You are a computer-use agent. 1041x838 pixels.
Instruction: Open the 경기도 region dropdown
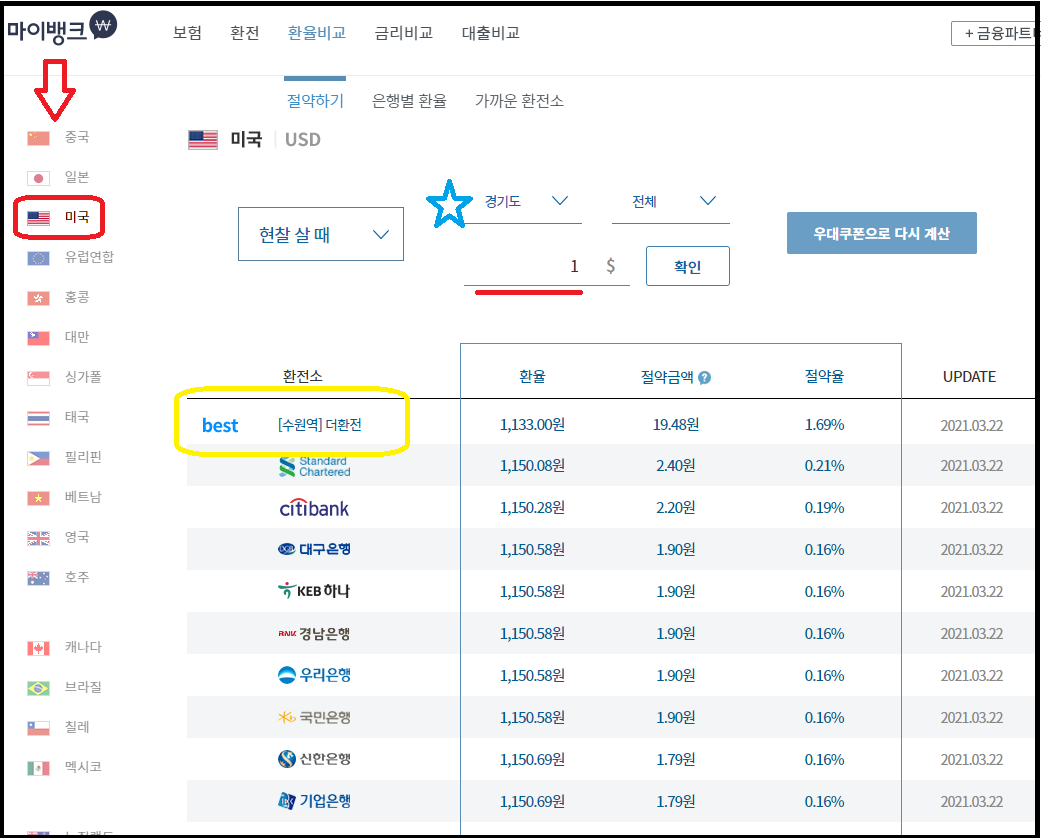[x=524, y=202]
